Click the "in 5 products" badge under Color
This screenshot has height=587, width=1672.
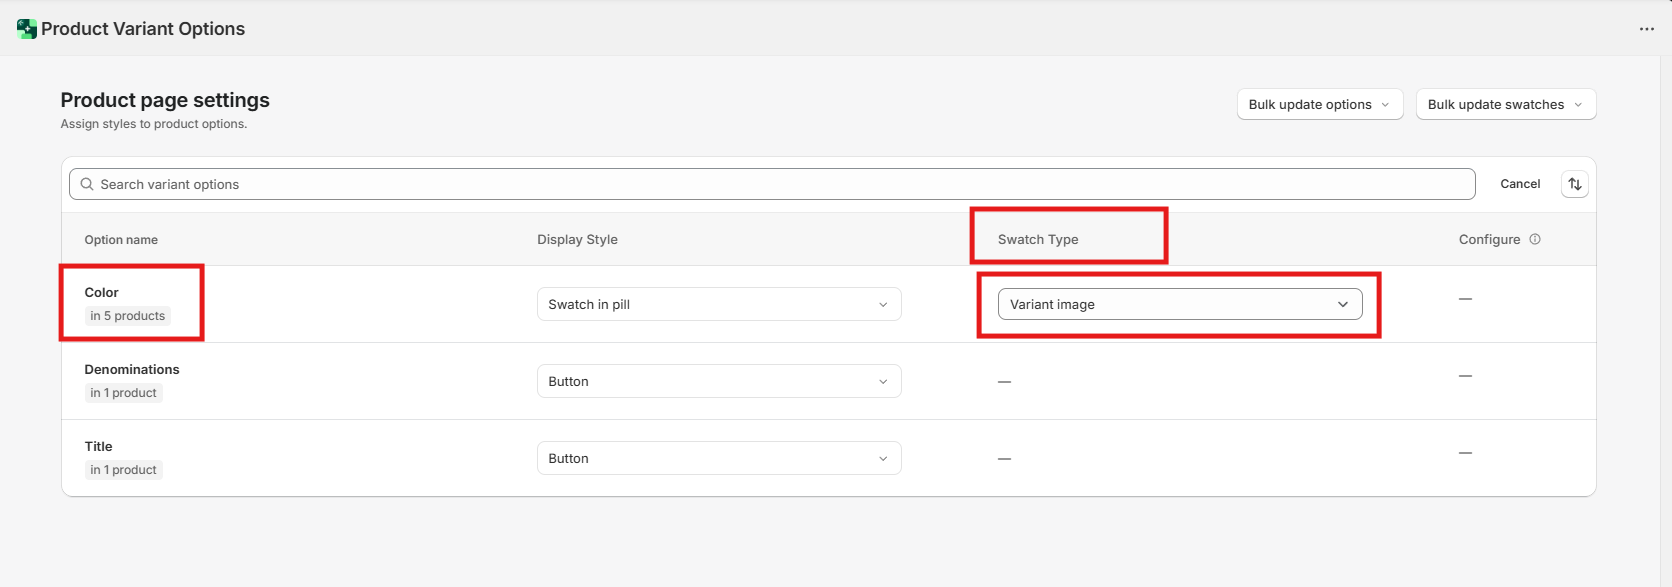[128, 316]
